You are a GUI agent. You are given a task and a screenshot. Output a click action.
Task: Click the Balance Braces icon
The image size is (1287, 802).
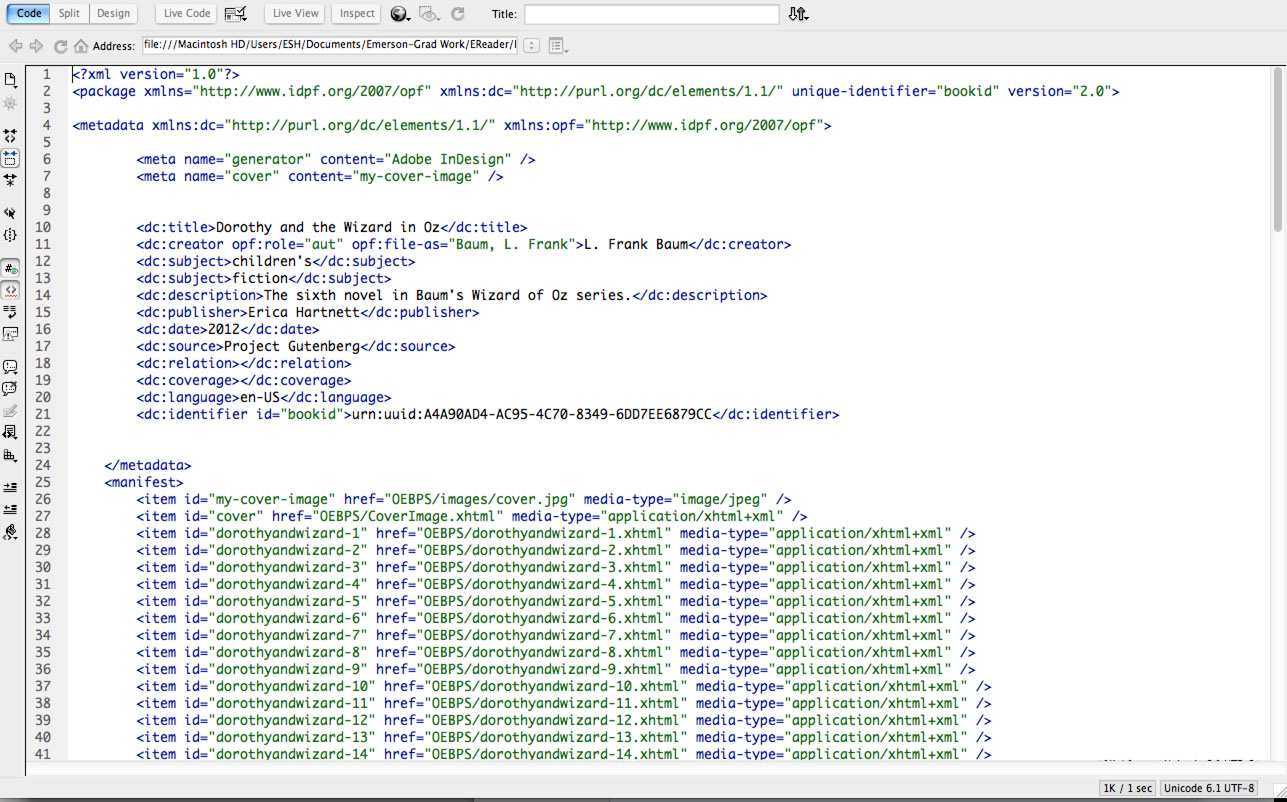10,235
